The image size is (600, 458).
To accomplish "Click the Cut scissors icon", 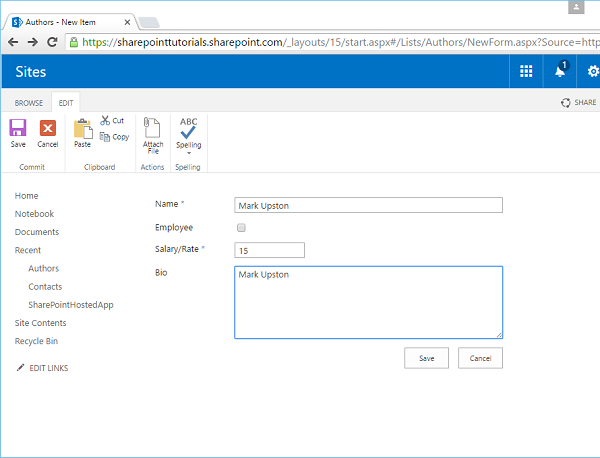I will [x=105, y=120].
